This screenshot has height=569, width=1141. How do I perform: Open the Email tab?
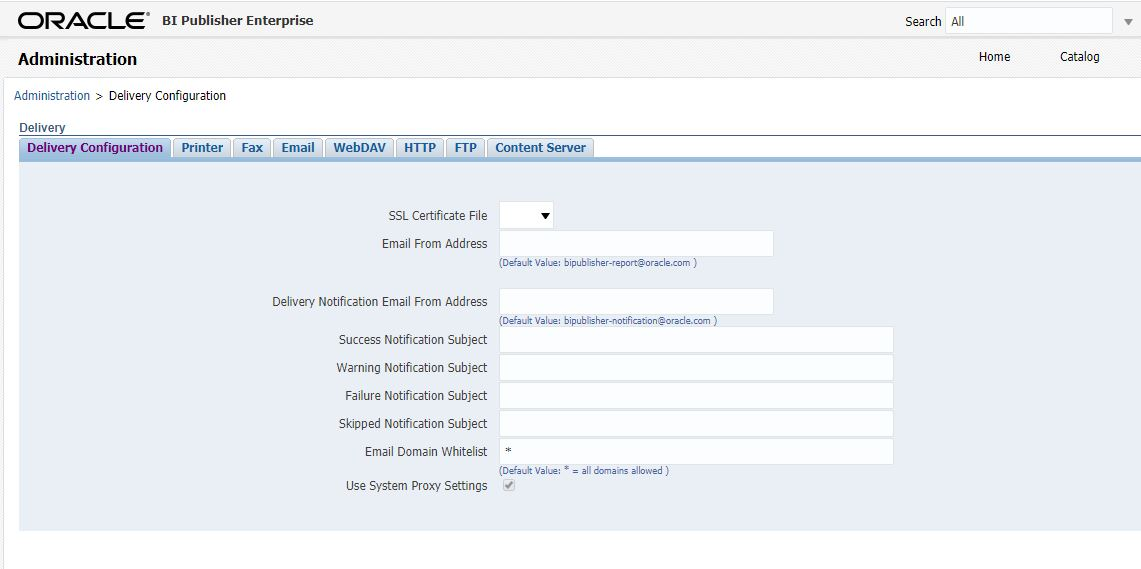click(x=298, y=148)
